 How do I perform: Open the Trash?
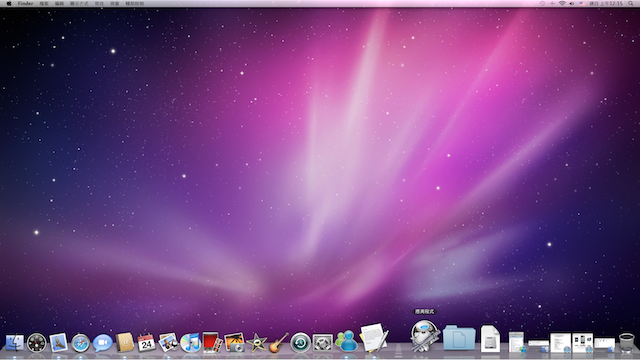pyautogui.click(x=627, y=343)
